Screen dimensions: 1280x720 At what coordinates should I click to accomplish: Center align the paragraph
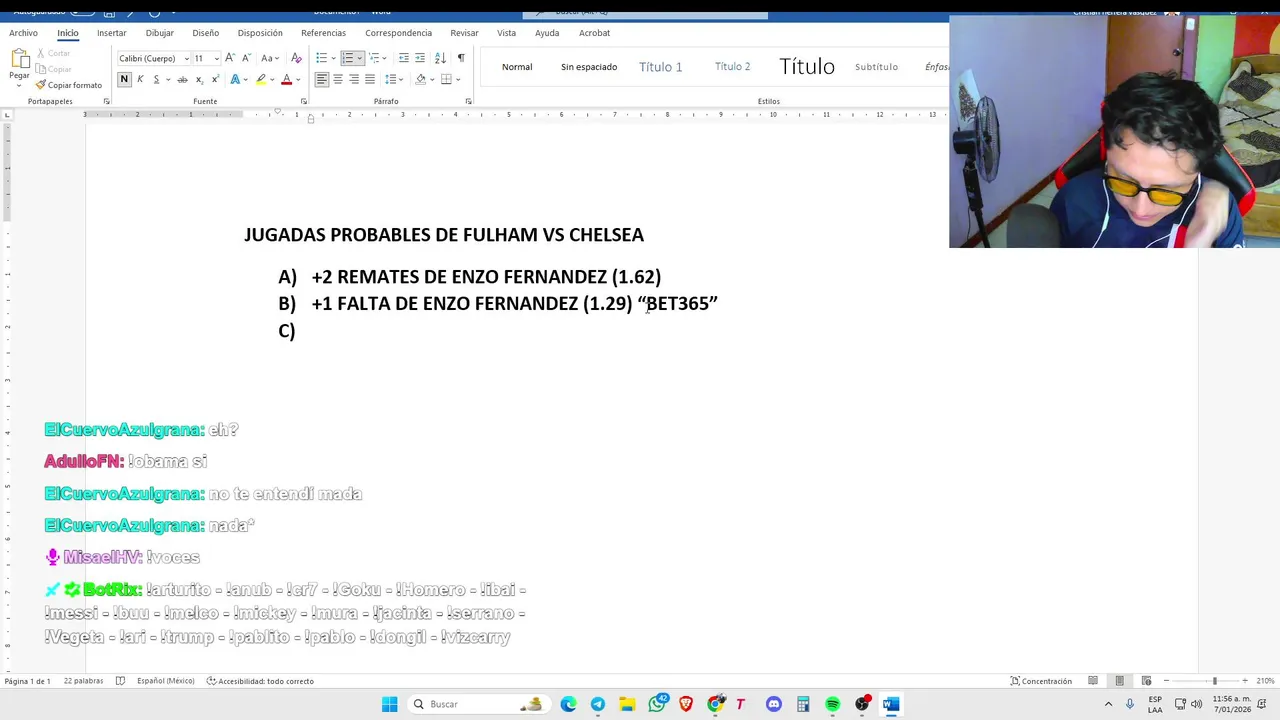pyautogui.click(x=338, y=79)
